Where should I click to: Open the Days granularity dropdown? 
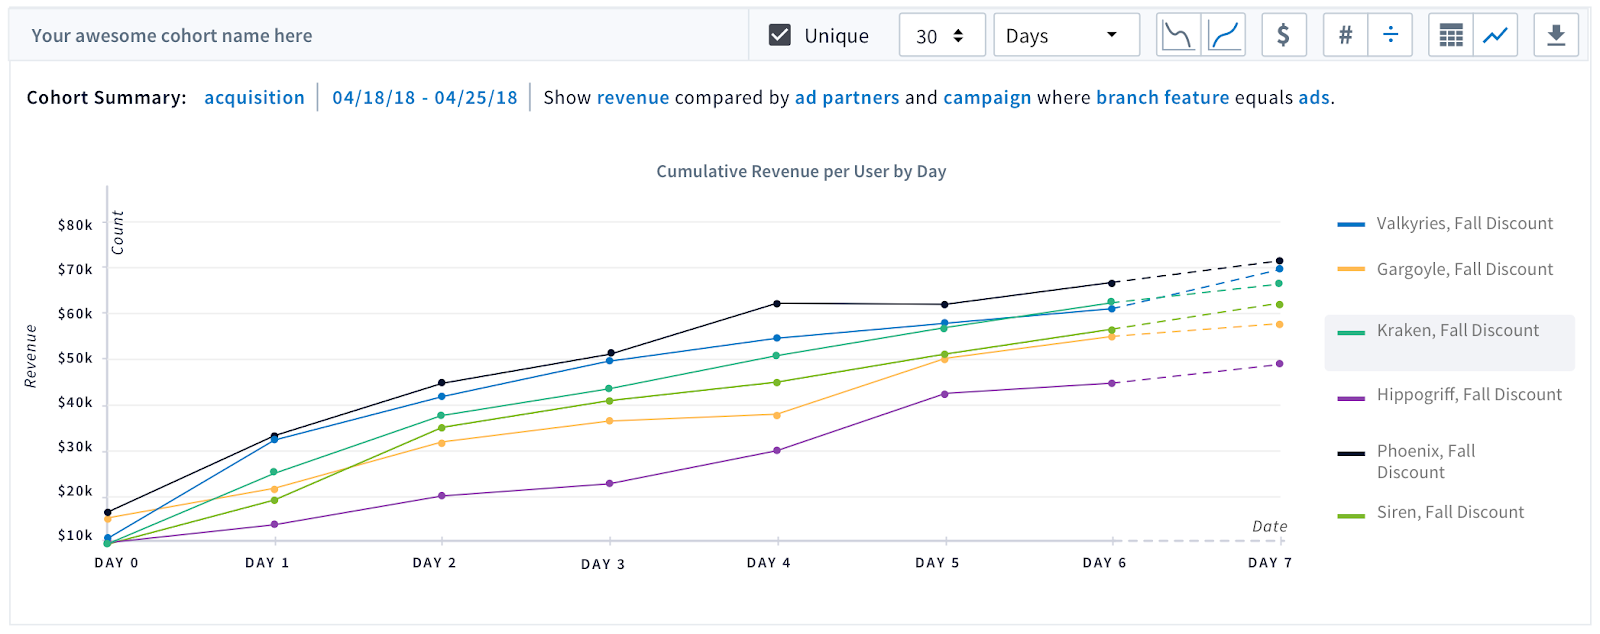1066,36
